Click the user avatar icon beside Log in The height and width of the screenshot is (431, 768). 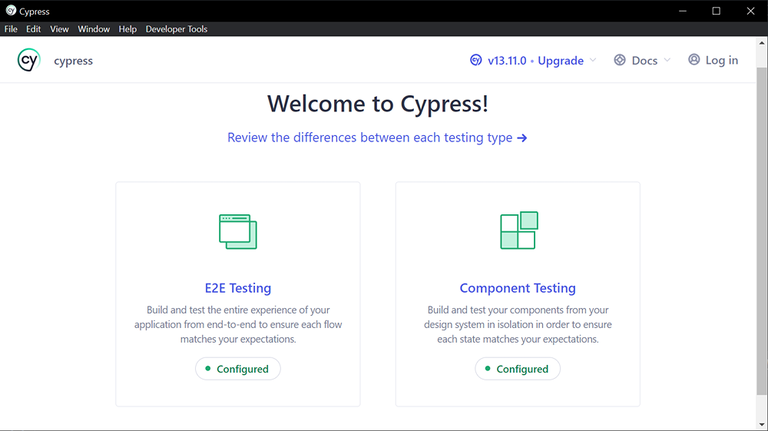(694, 60)
